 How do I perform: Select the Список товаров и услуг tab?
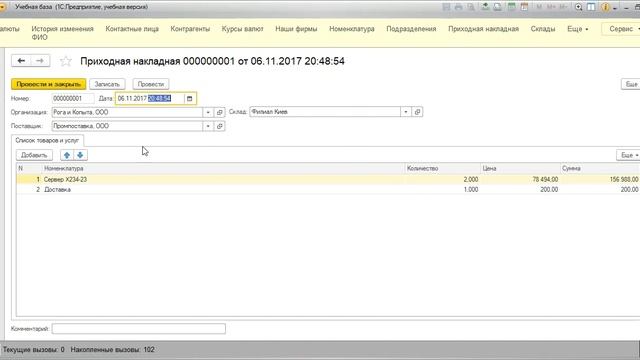click(47, 140)
